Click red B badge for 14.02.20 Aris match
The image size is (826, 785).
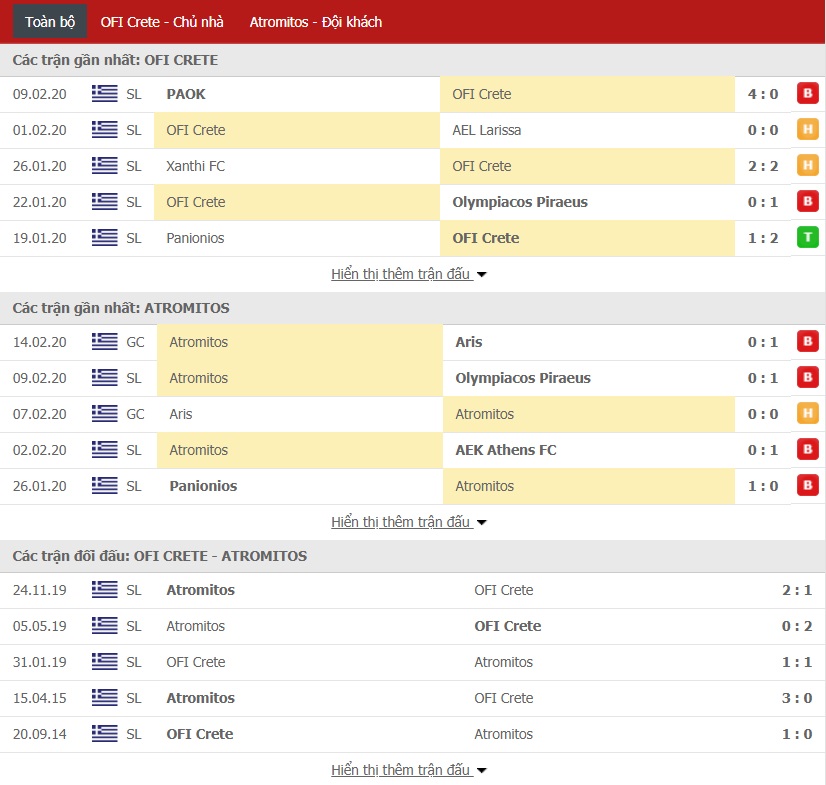808,341
